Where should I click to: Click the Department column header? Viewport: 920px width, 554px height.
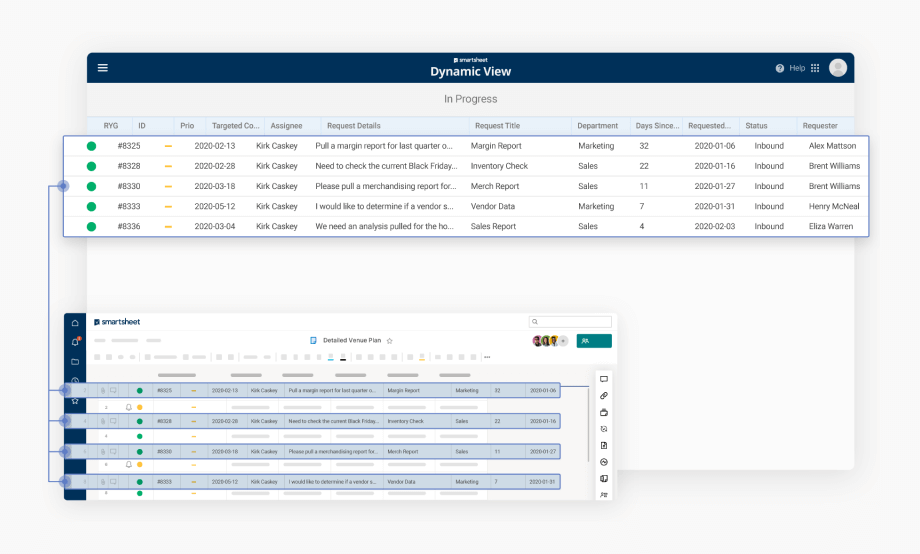pos(597,126)
